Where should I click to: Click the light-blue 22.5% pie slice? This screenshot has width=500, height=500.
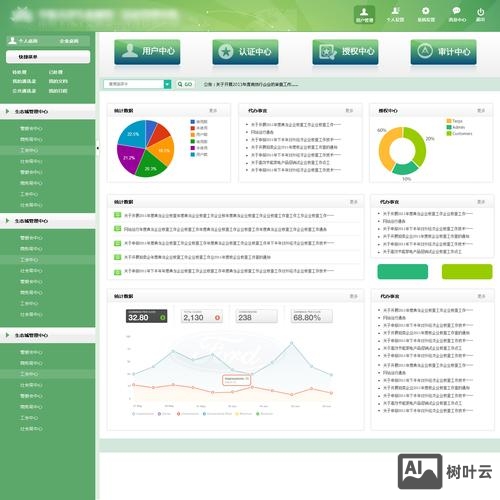point(133,135)
